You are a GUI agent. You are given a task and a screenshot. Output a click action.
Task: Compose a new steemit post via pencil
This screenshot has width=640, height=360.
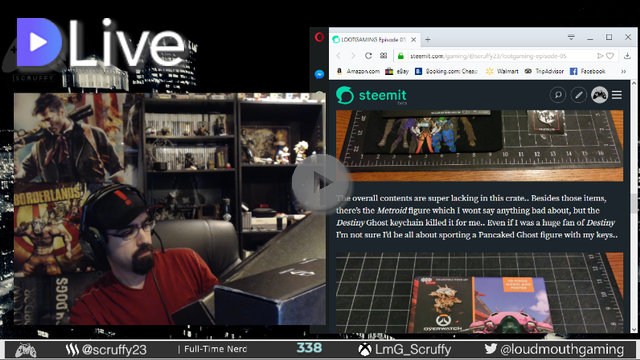pyautogui.click(x=578, y=95)
